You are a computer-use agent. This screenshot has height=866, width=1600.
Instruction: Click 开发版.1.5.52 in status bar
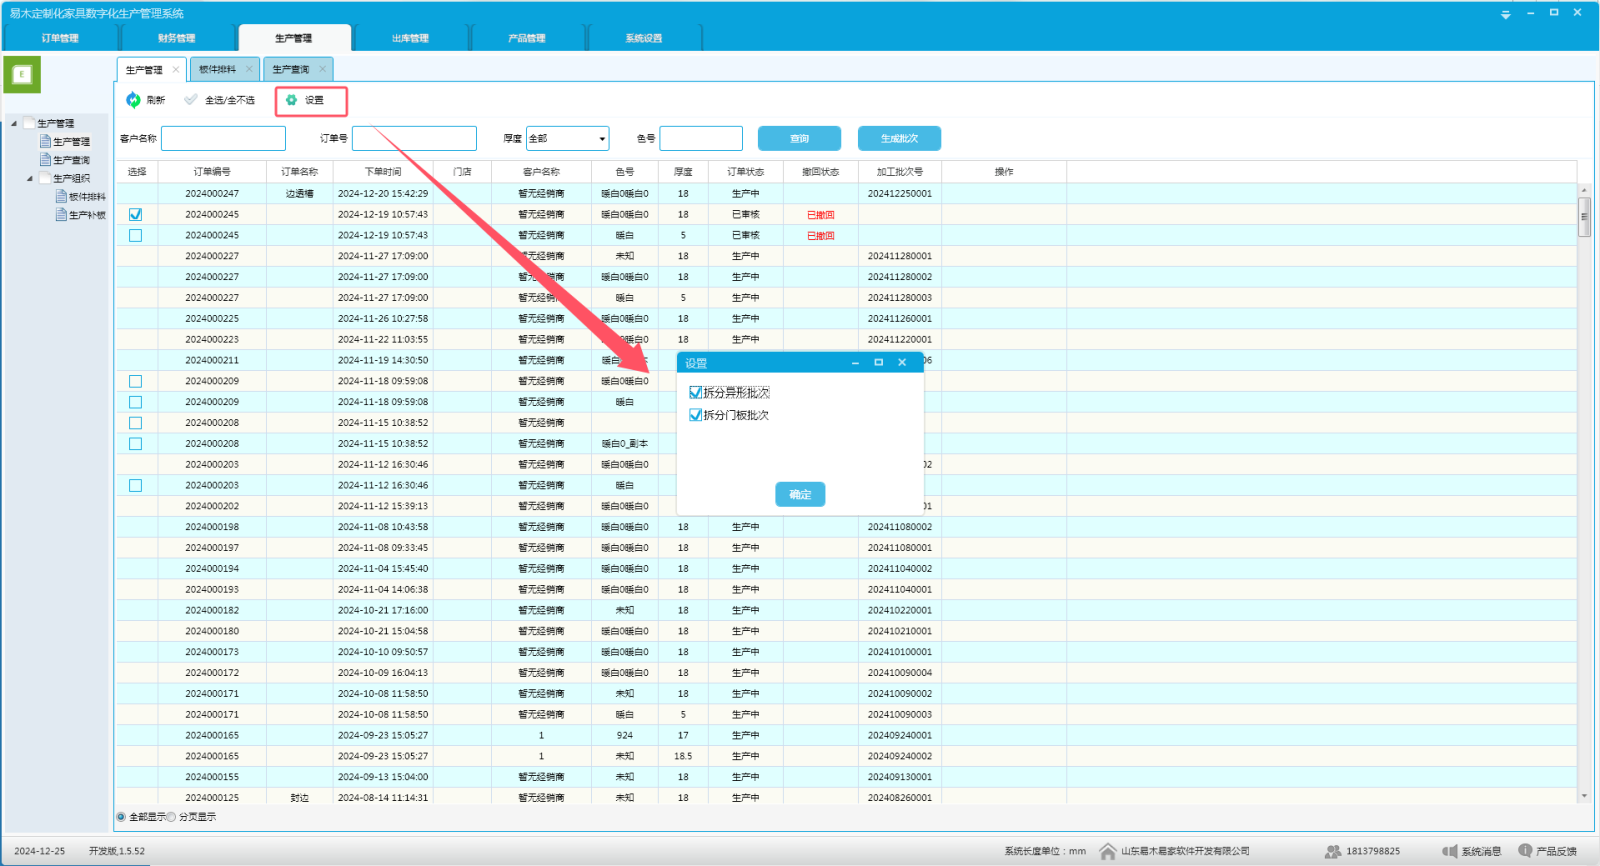point(117,851)
